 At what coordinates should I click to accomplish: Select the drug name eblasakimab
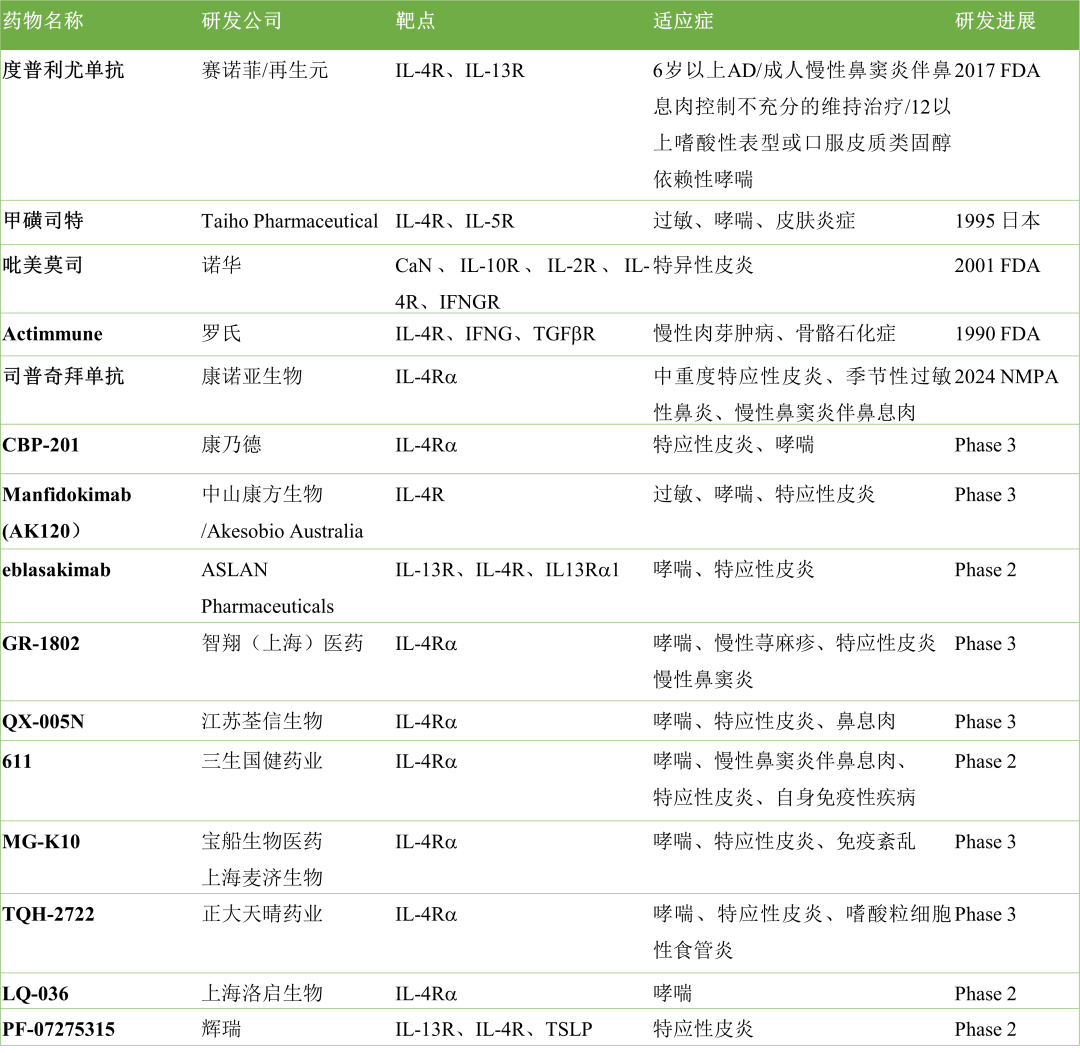click(56, 570)
